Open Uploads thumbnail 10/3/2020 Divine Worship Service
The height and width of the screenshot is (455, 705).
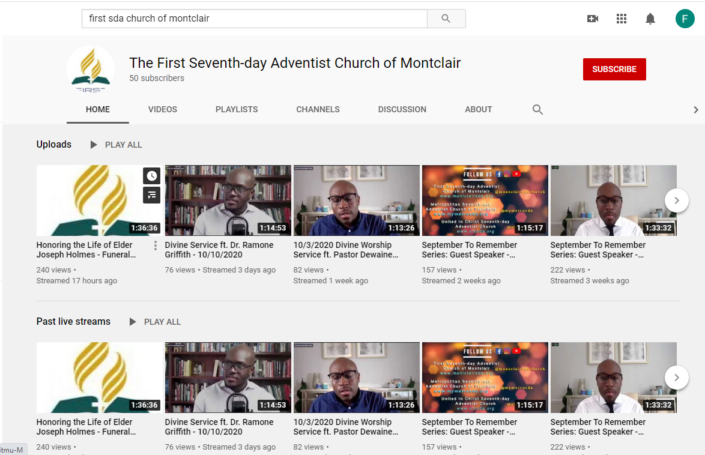click(357, 201)
